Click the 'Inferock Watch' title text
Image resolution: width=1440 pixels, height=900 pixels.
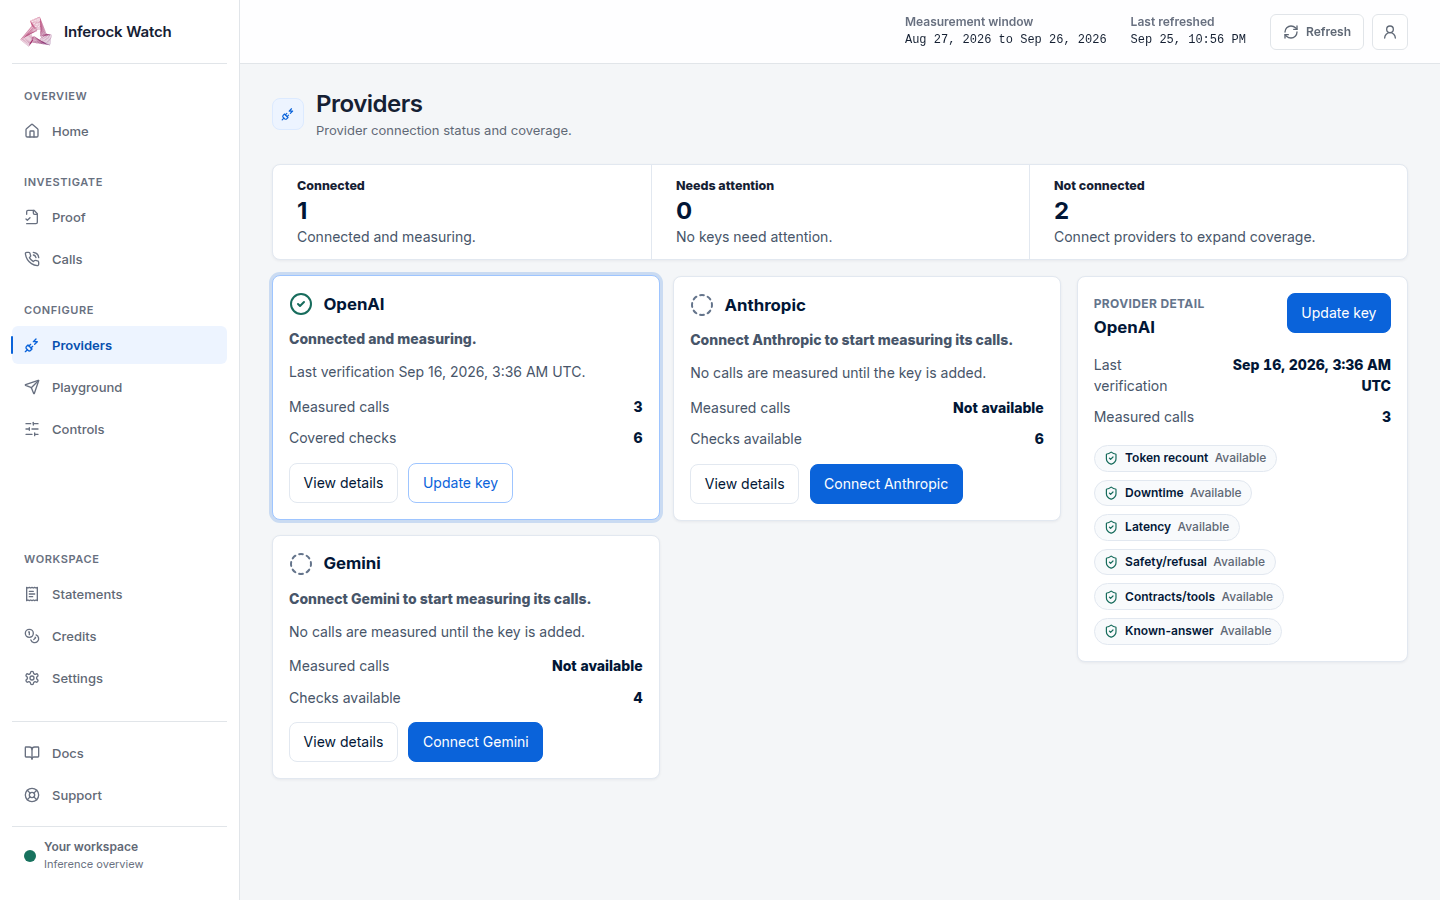(x=118, y=32)
